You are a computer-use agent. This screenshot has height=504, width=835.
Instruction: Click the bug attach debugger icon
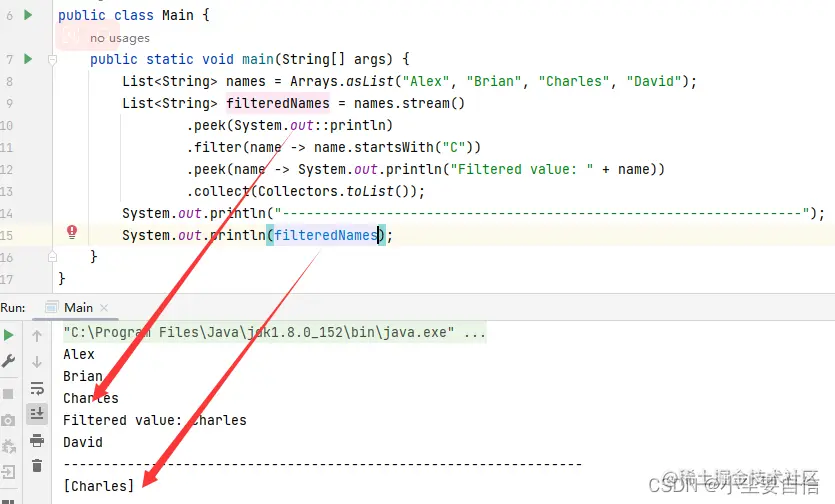9,446
